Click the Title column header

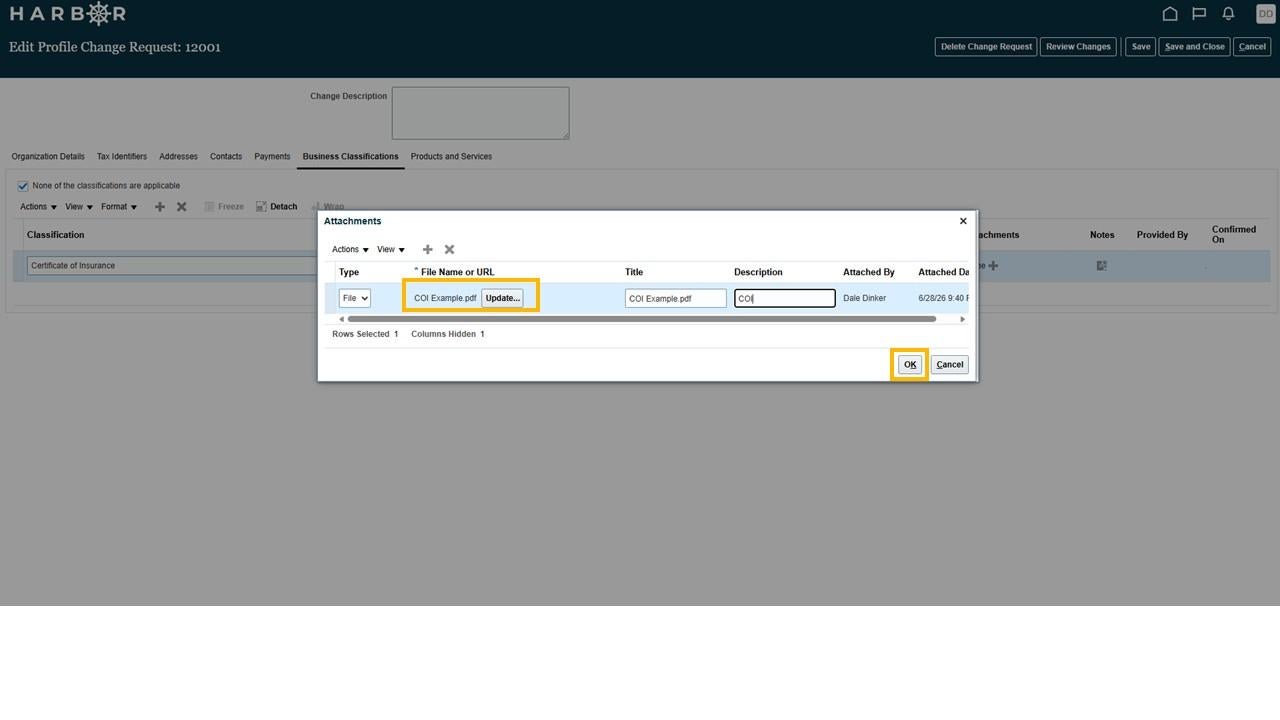click(x=634, y=272)
